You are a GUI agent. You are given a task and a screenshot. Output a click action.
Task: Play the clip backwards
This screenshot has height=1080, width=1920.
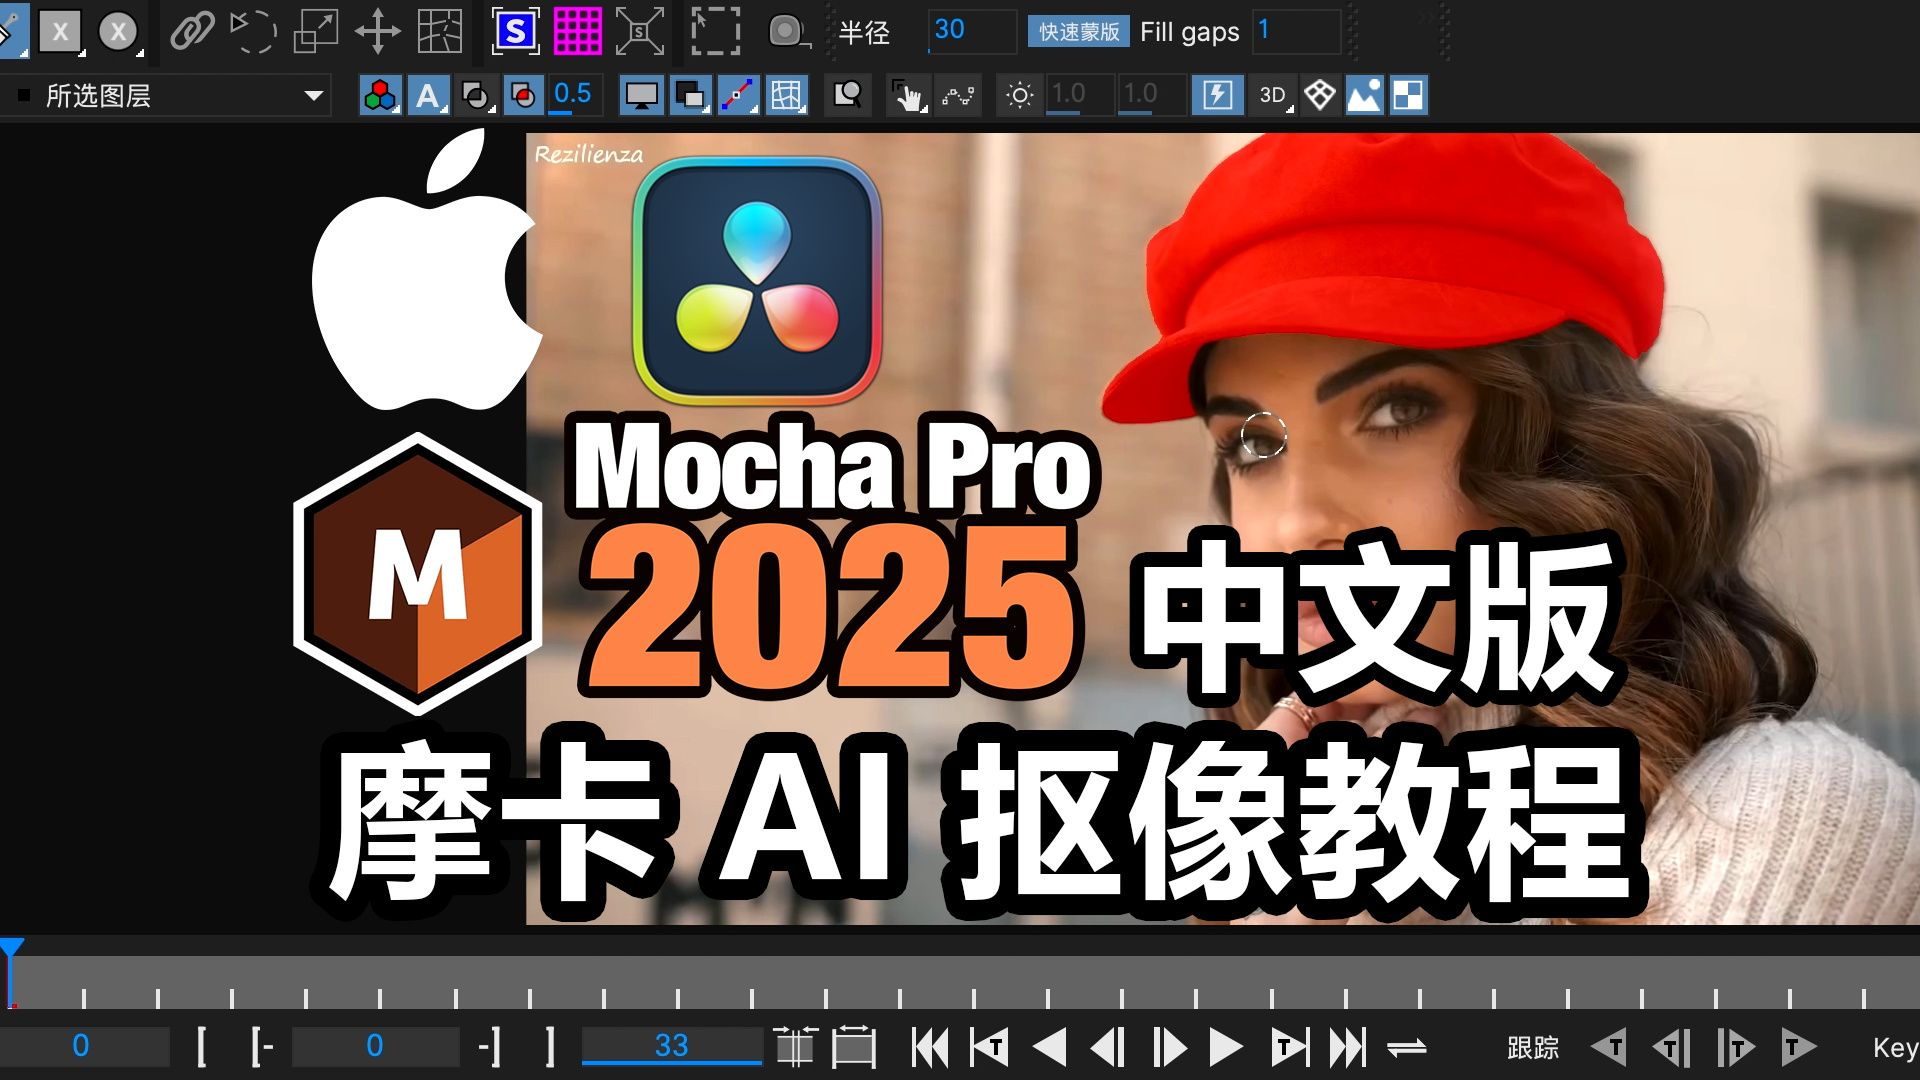point(1050,1048)
